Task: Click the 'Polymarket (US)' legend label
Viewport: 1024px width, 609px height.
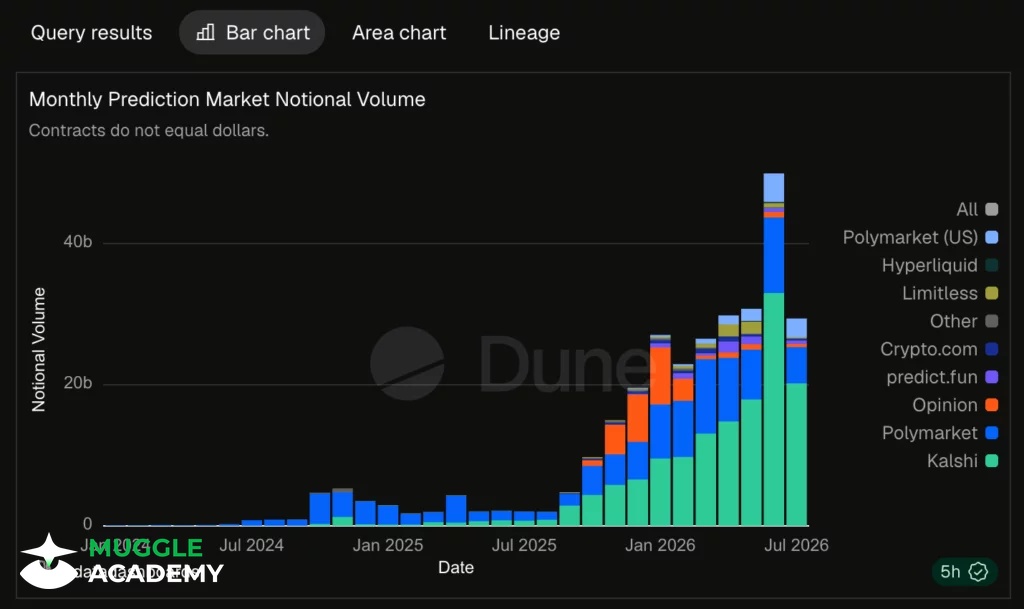Action: (910, 237)
